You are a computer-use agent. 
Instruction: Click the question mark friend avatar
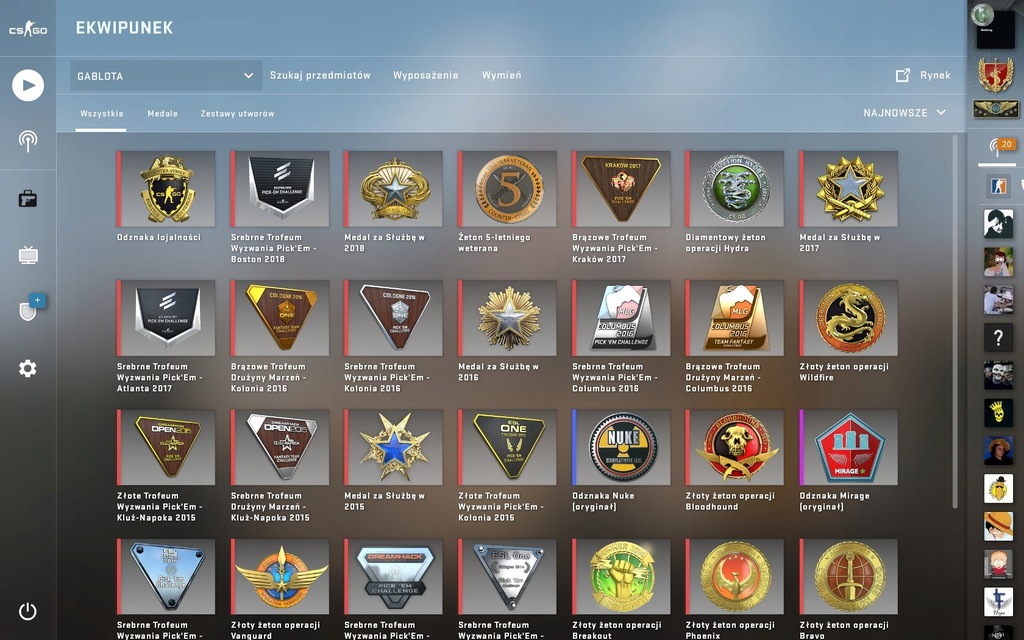pos(998,338)
